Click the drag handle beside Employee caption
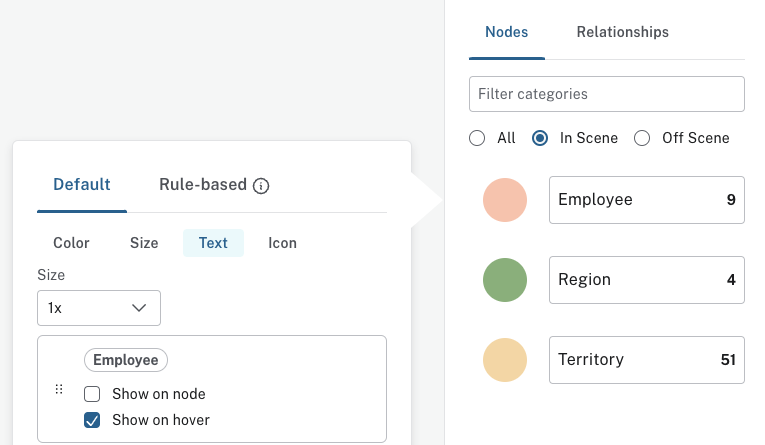 [x=59, y=389]
